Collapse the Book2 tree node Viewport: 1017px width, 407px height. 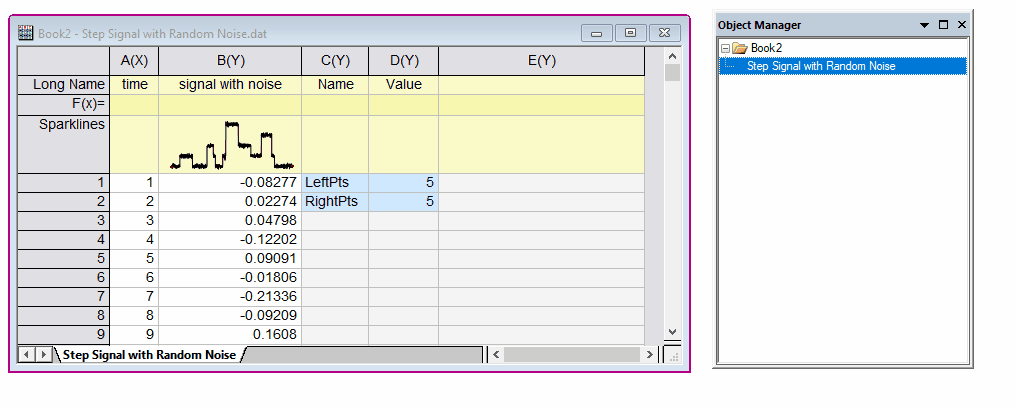point(724,48)
